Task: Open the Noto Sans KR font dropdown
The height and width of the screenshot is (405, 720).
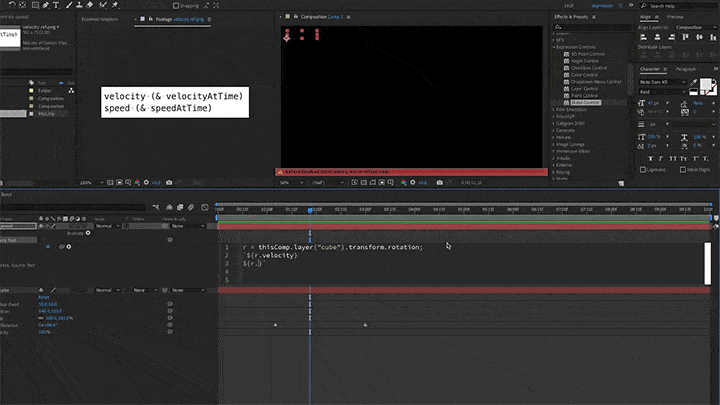Action: pos(663,82)
